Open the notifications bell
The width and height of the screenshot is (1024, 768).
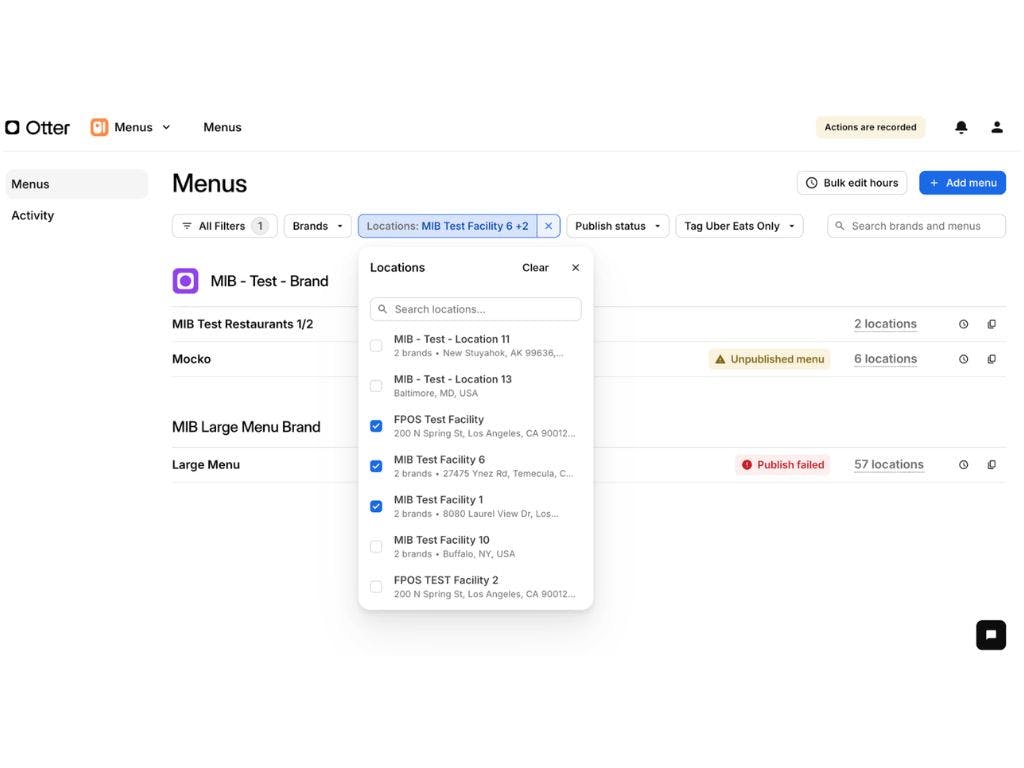tap(961, 127)
